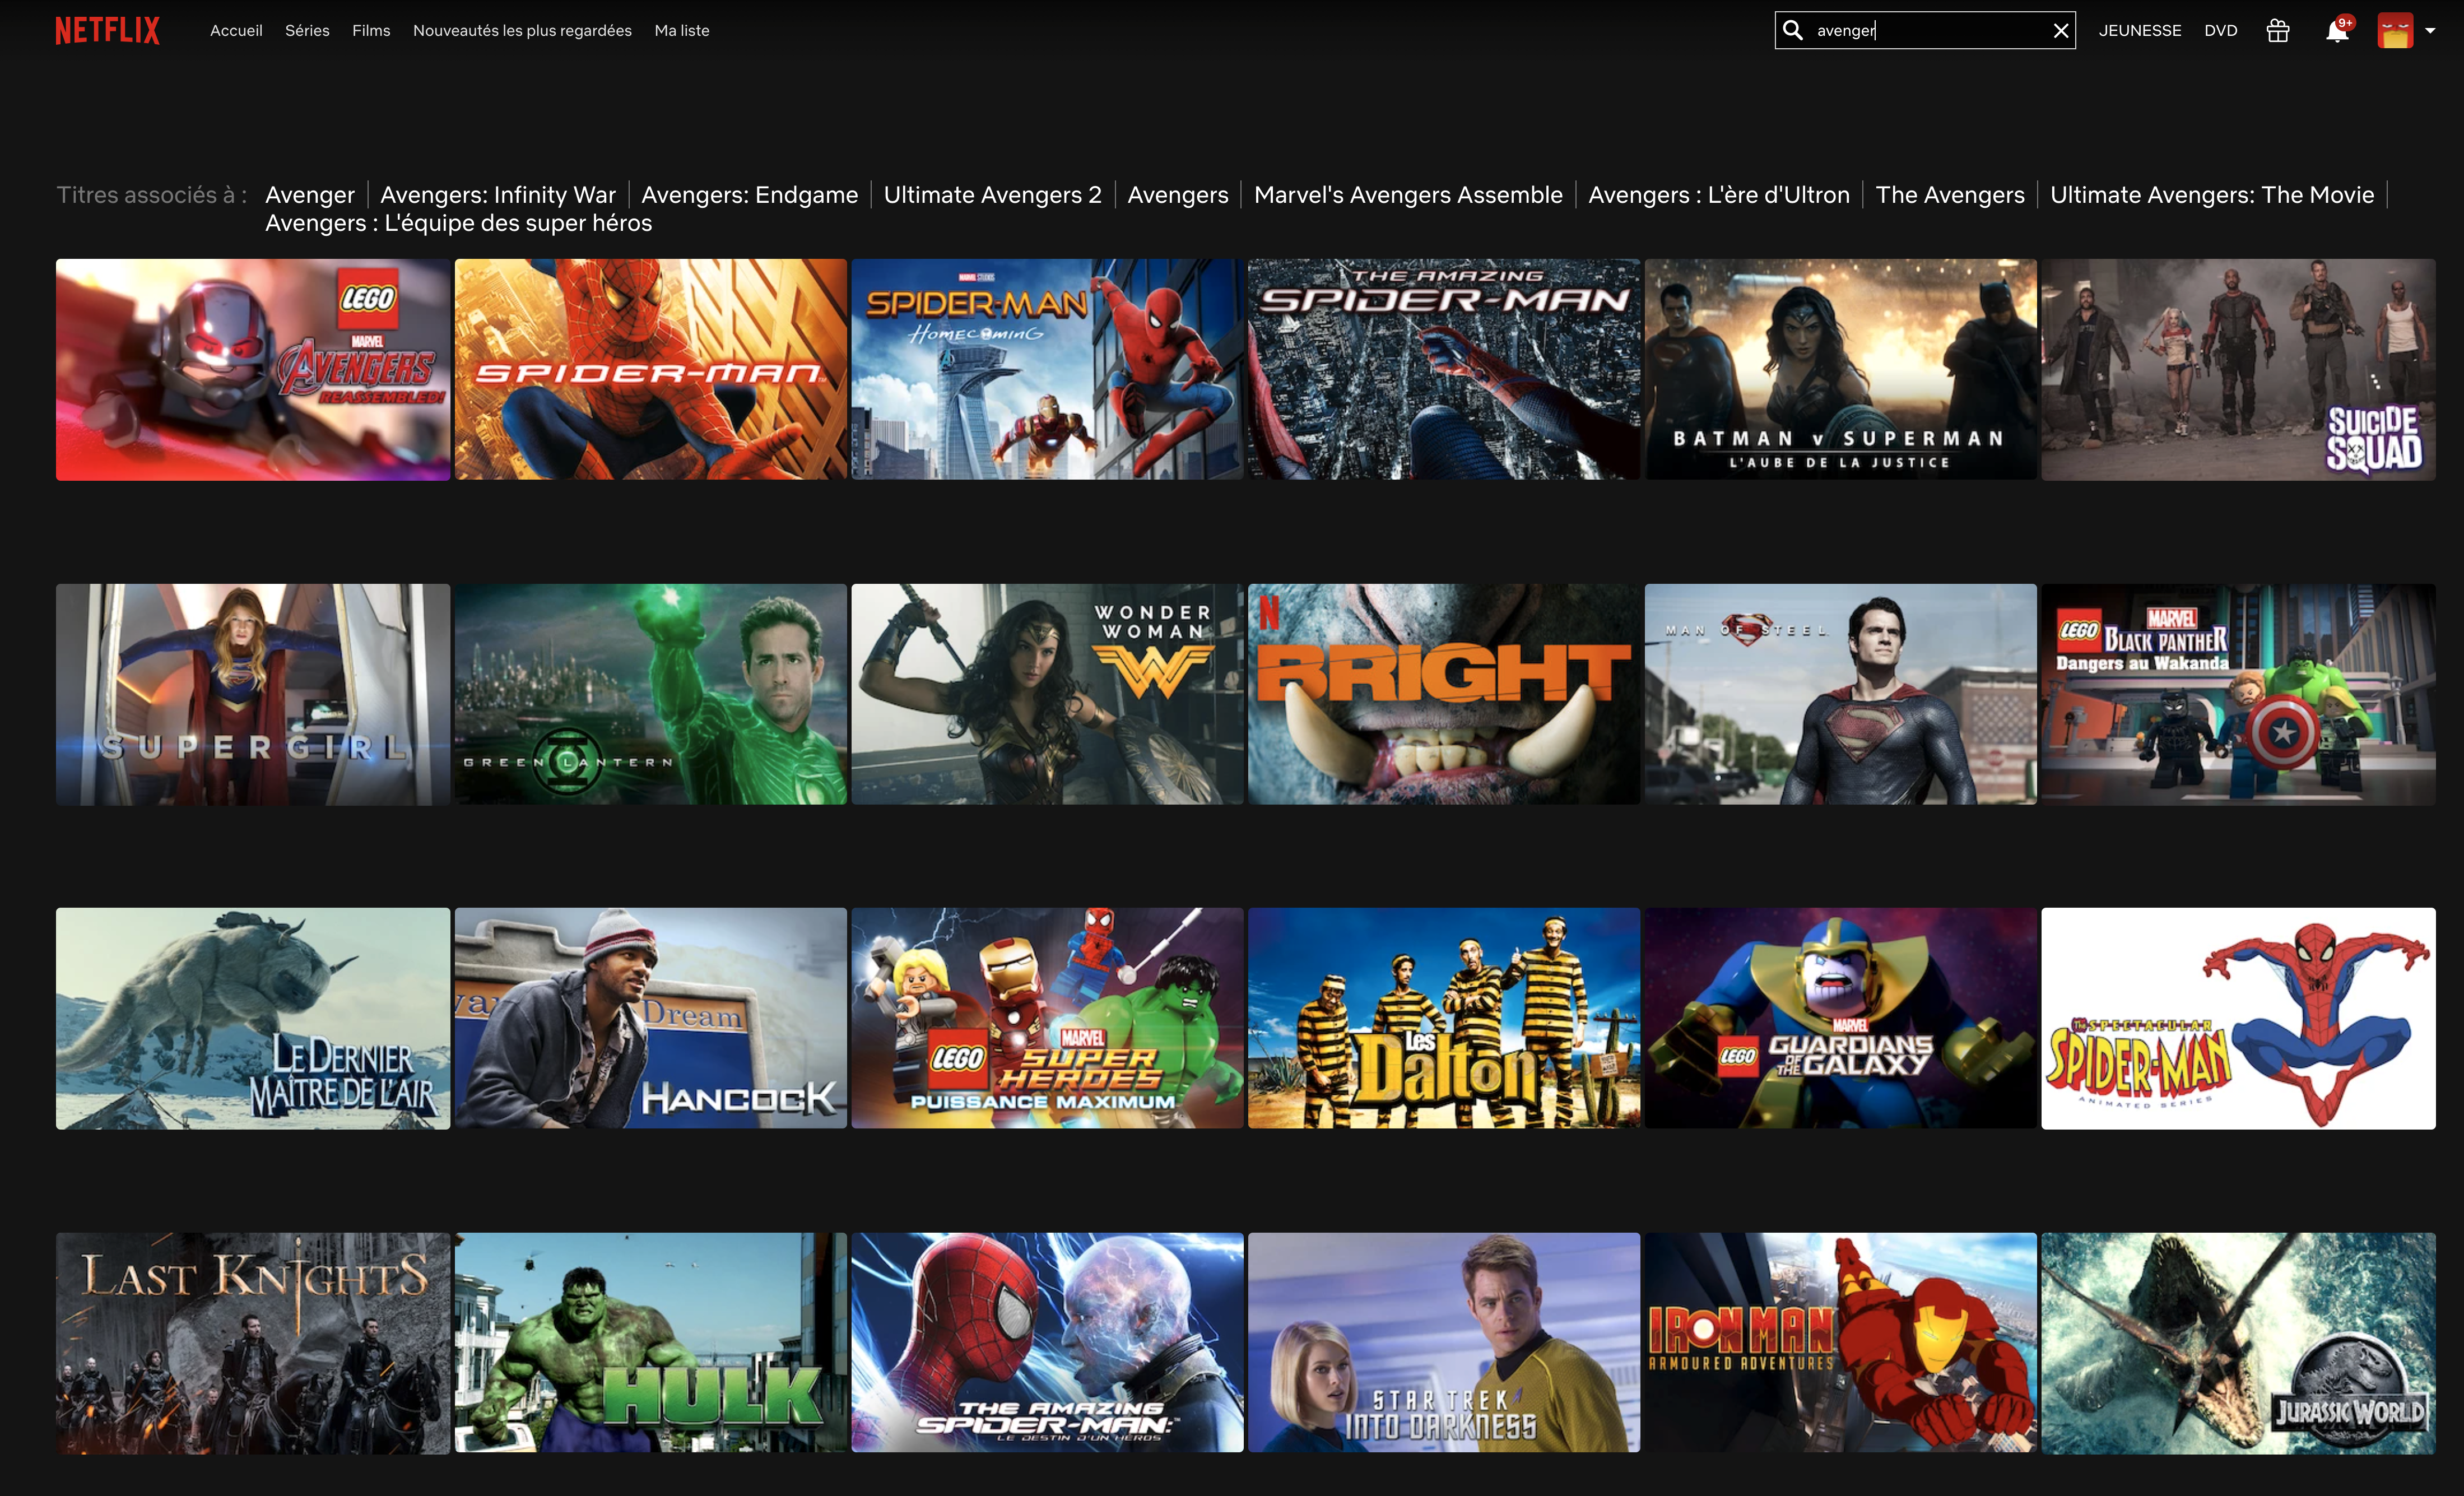The width and height of the screenshot is (2464, 1496).
Task: Click into the avenger search field
Action: click(1925, 31)
